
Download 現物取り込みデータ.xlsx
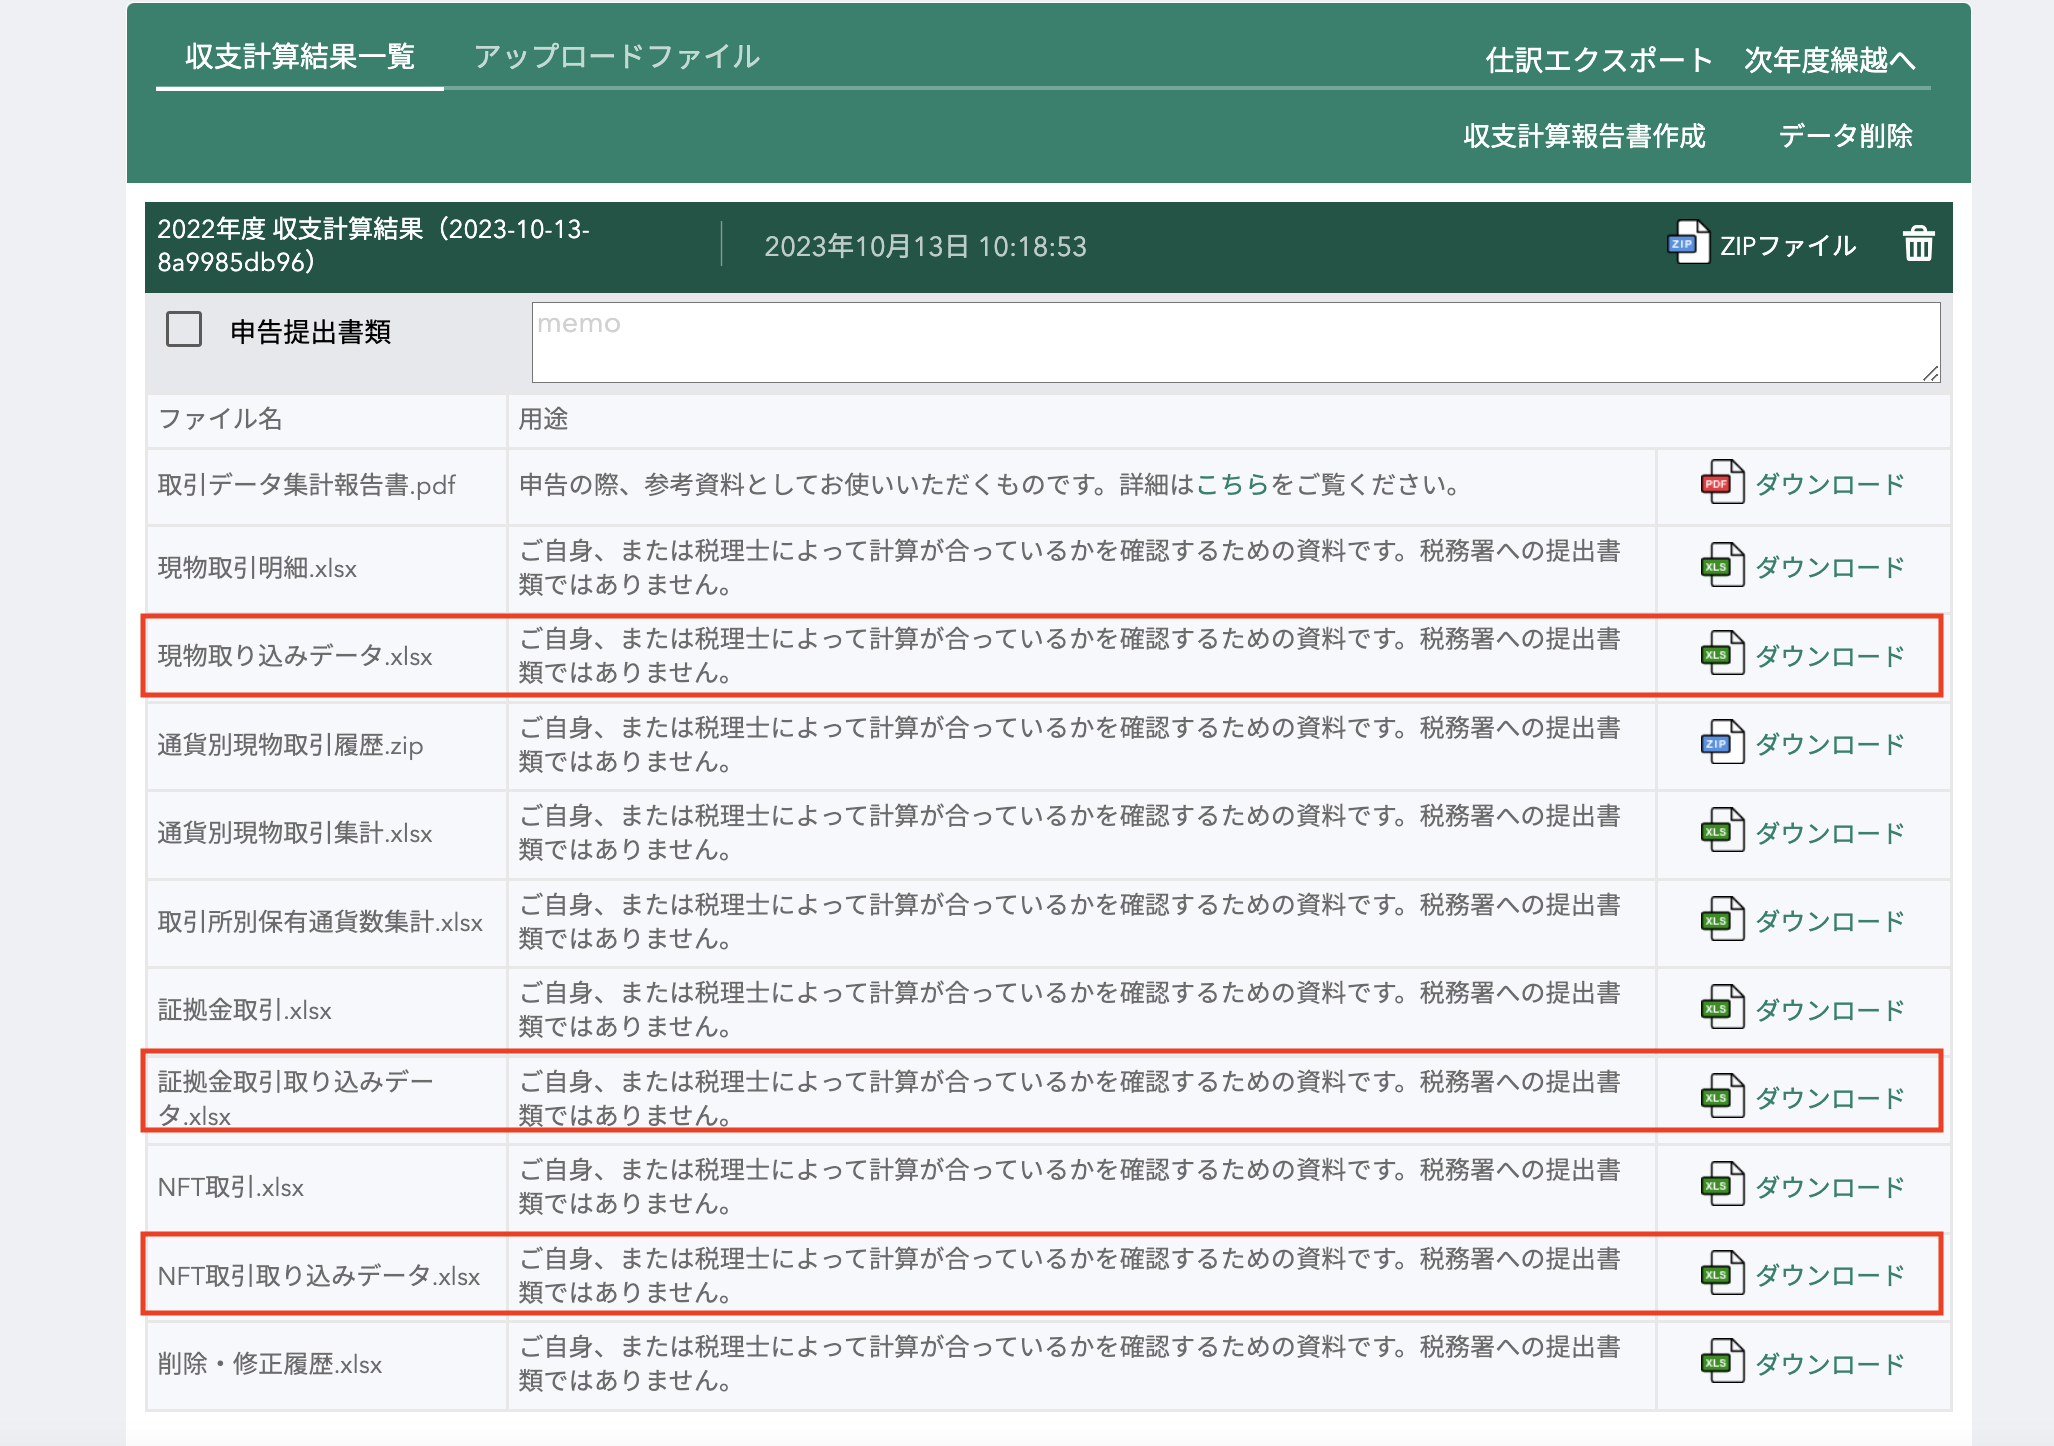pos(1830,656)
